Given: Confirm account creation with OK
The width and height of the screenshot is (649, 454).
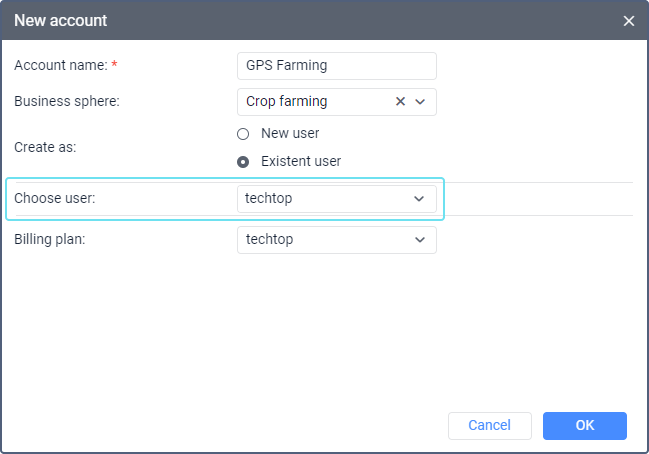Looking at the screenshot, I should point(585,426).
